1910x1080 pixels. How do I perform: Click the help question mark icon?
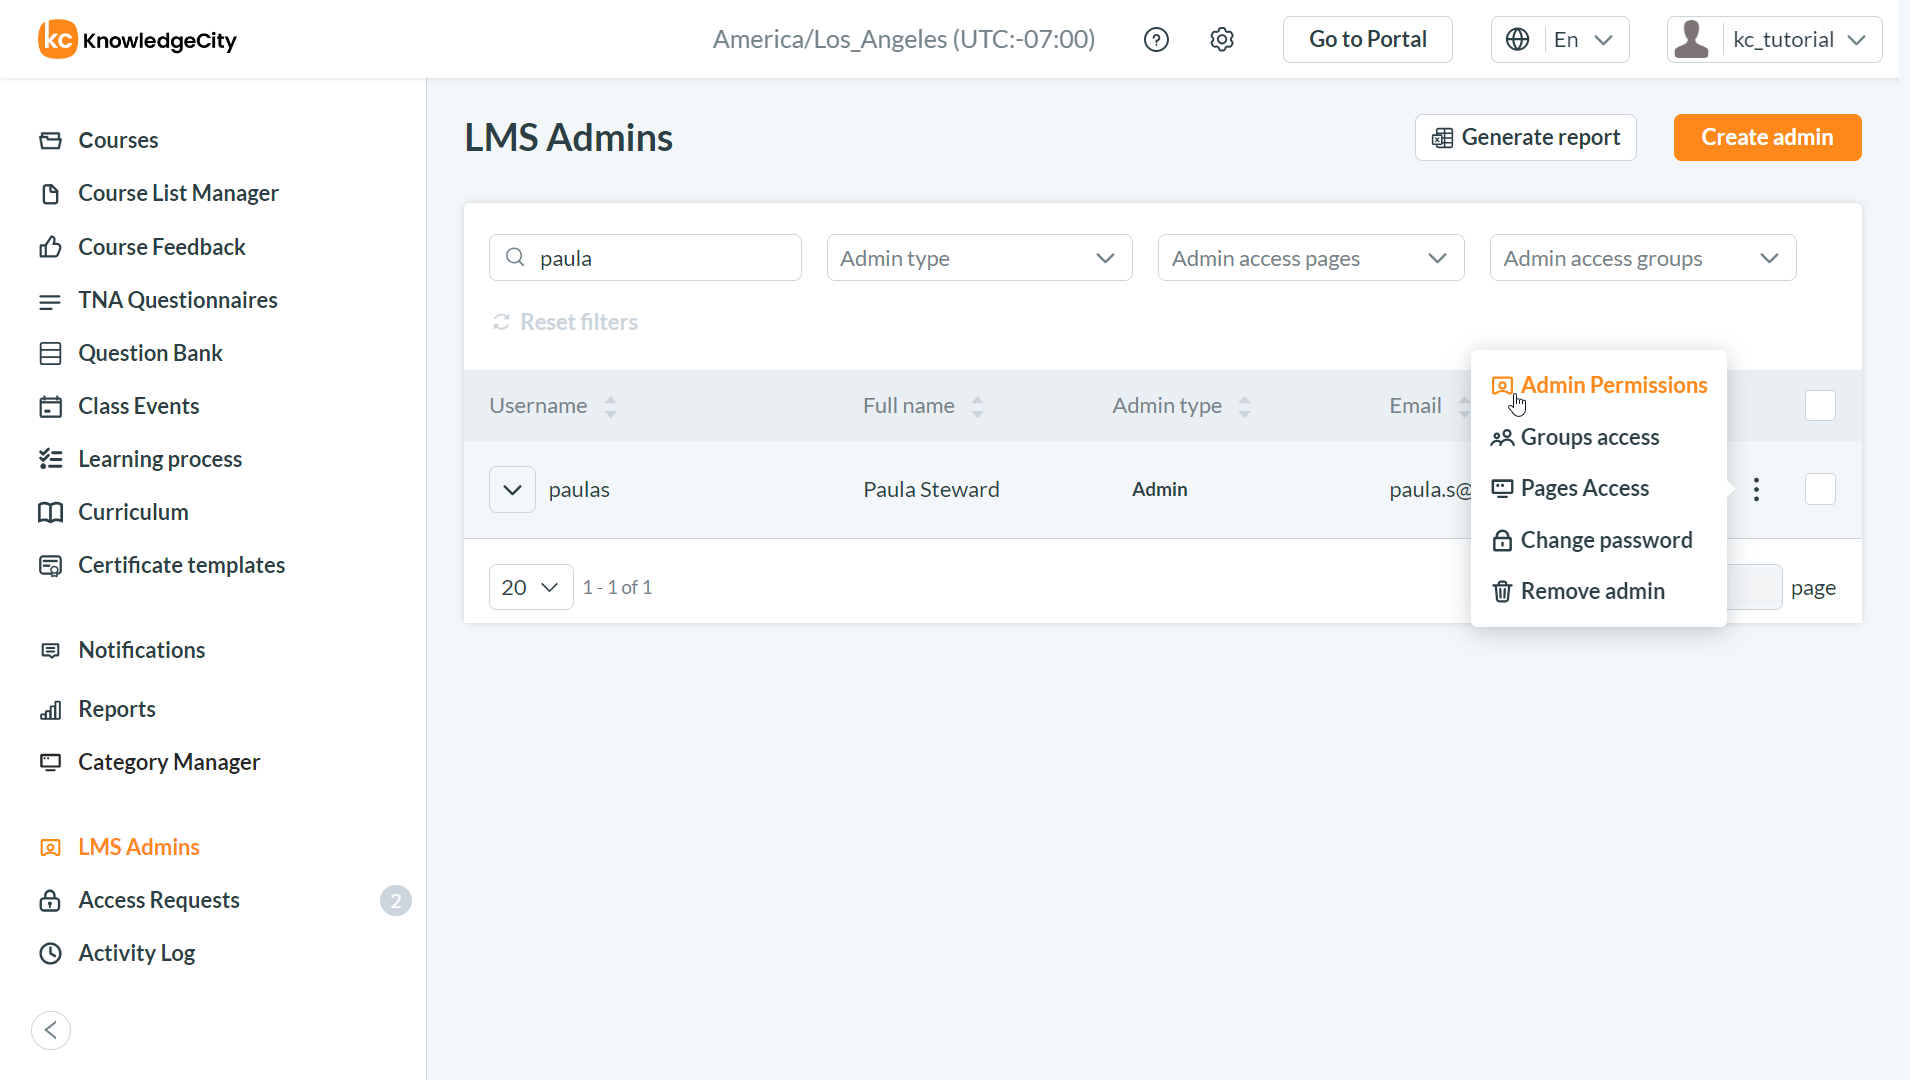[x=1156, y=40]
